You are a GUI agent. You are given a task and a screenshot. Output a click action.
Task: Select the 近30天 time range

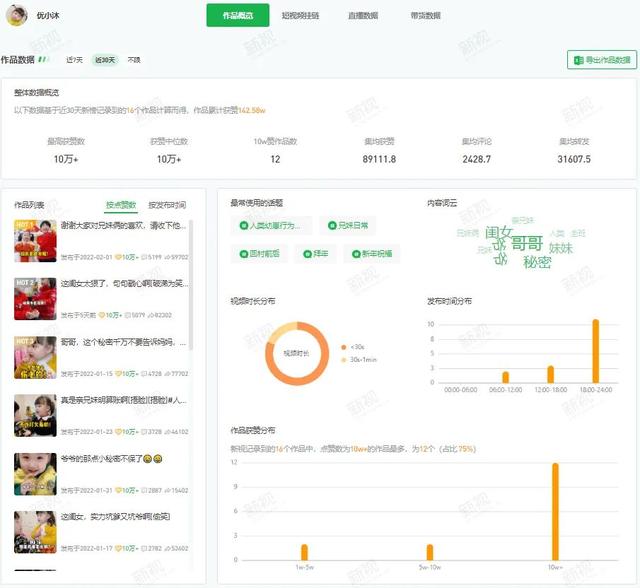point(104,60)
